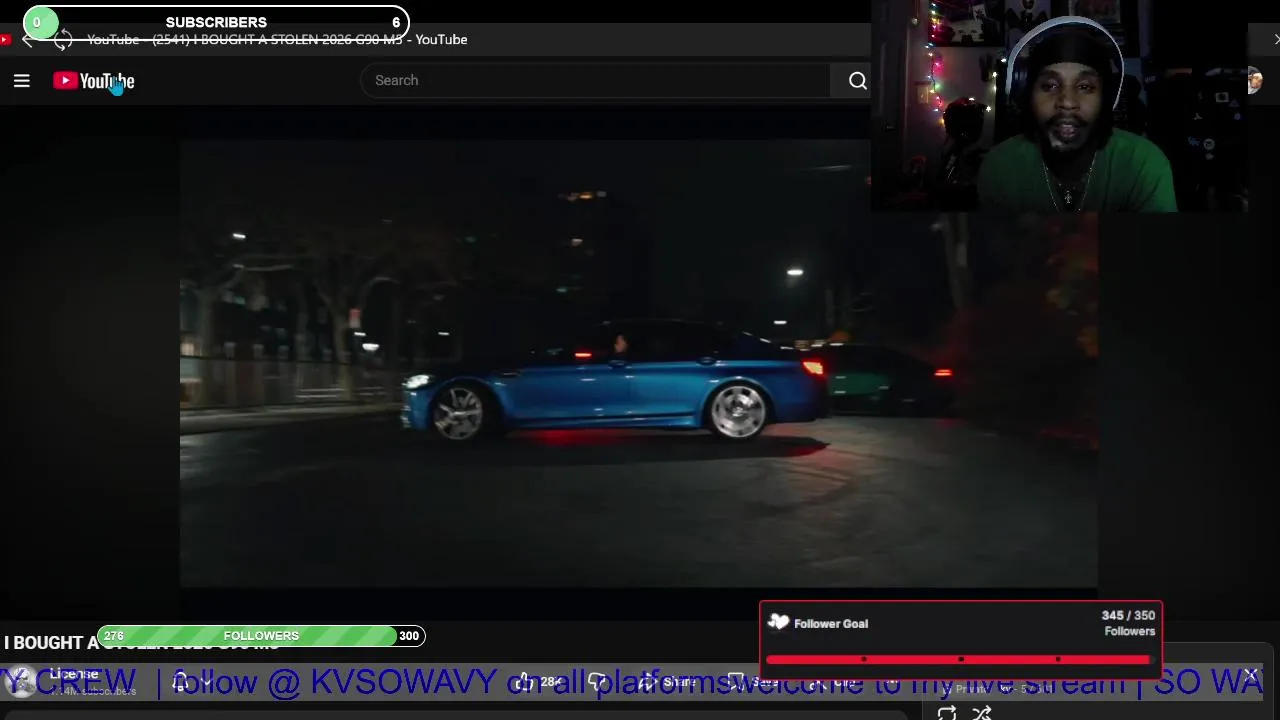Go to YouTube home via logo

coord(94,81)
